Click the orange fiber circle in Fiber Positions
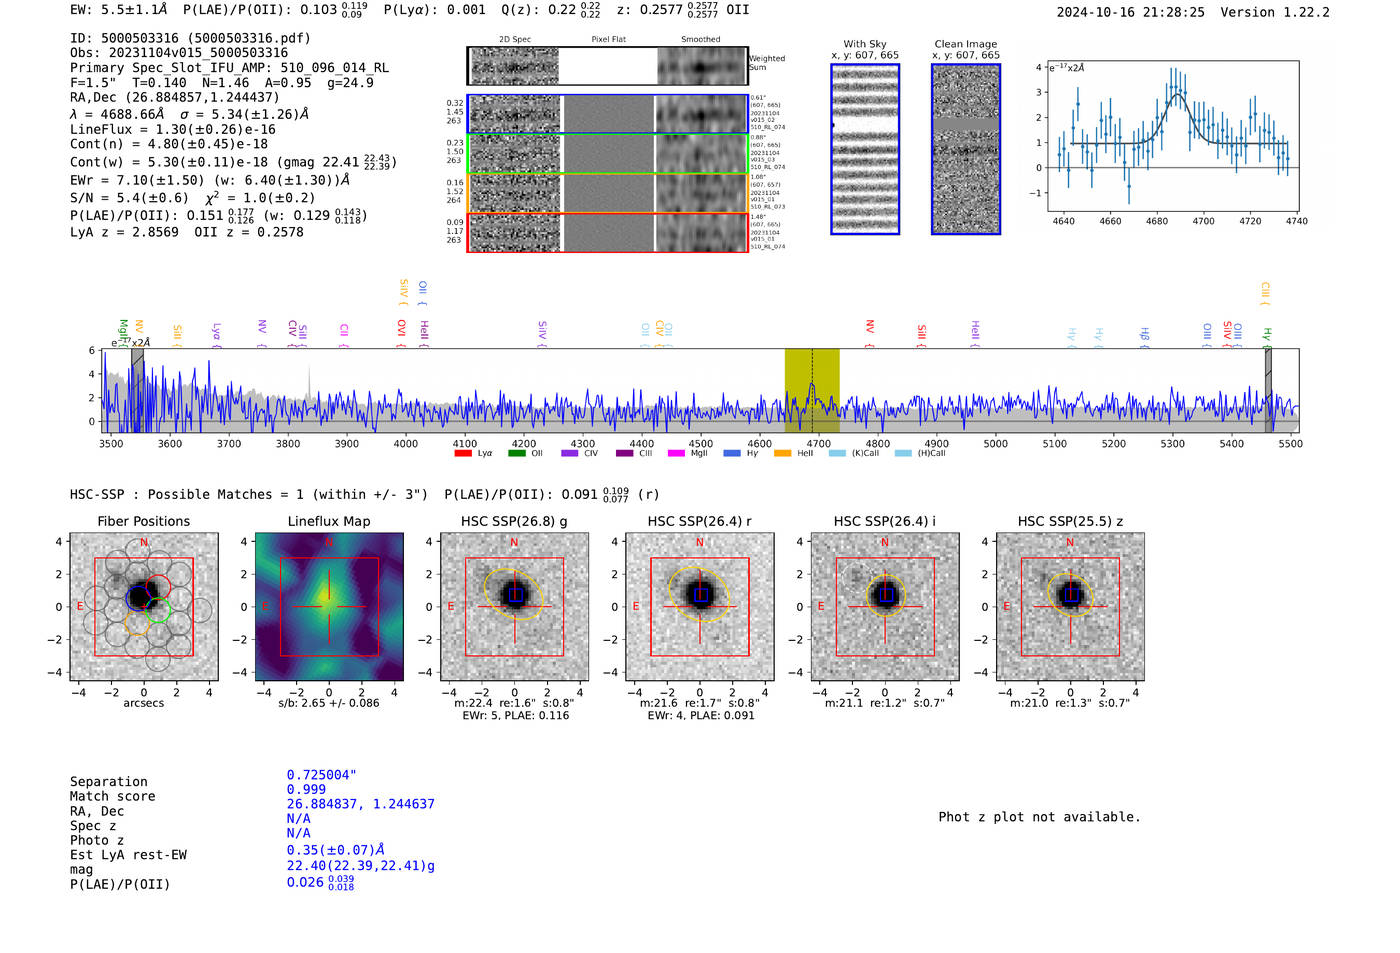The height and width of the screenshot is (953, 1400). tap(138, 622)
